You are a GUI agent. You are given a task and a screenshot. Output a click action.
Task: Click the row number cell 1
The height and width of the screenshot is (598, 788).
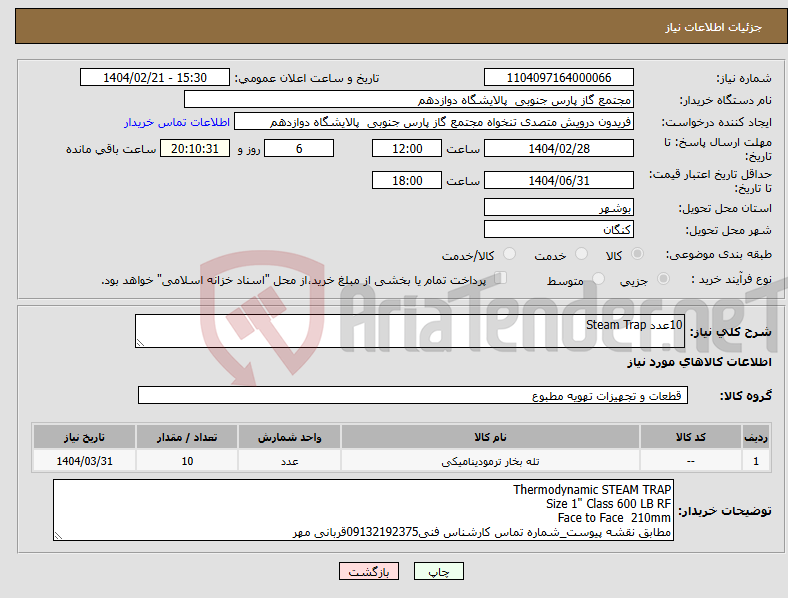(756, 461)
